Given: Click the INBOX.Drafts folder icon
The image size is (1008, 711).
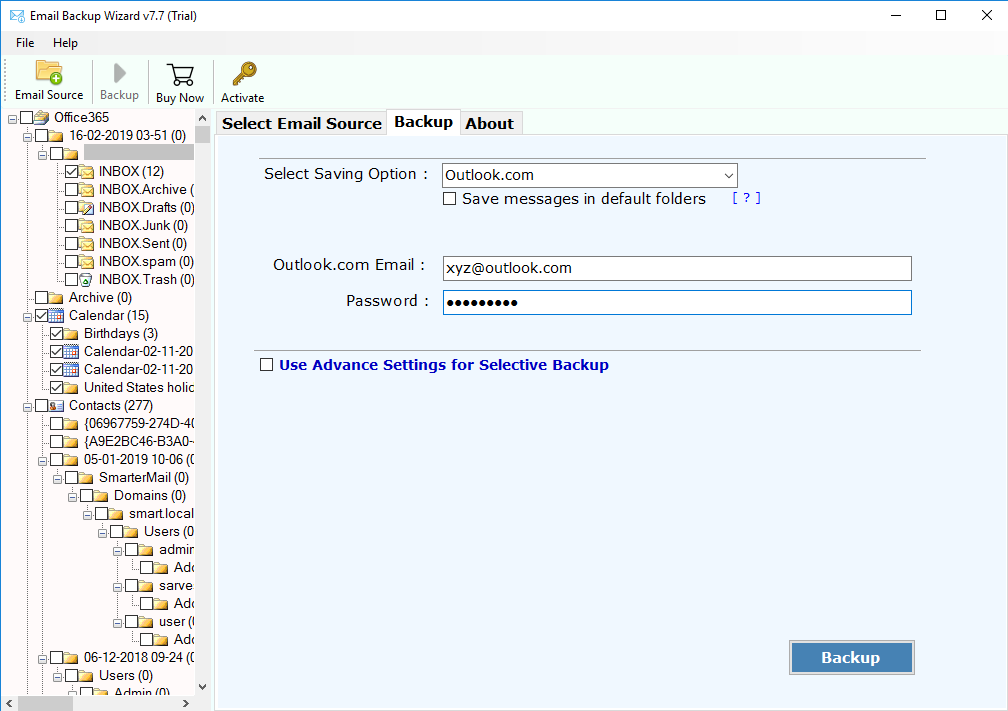Looking at the screenshot, I should tap(86, 208).
